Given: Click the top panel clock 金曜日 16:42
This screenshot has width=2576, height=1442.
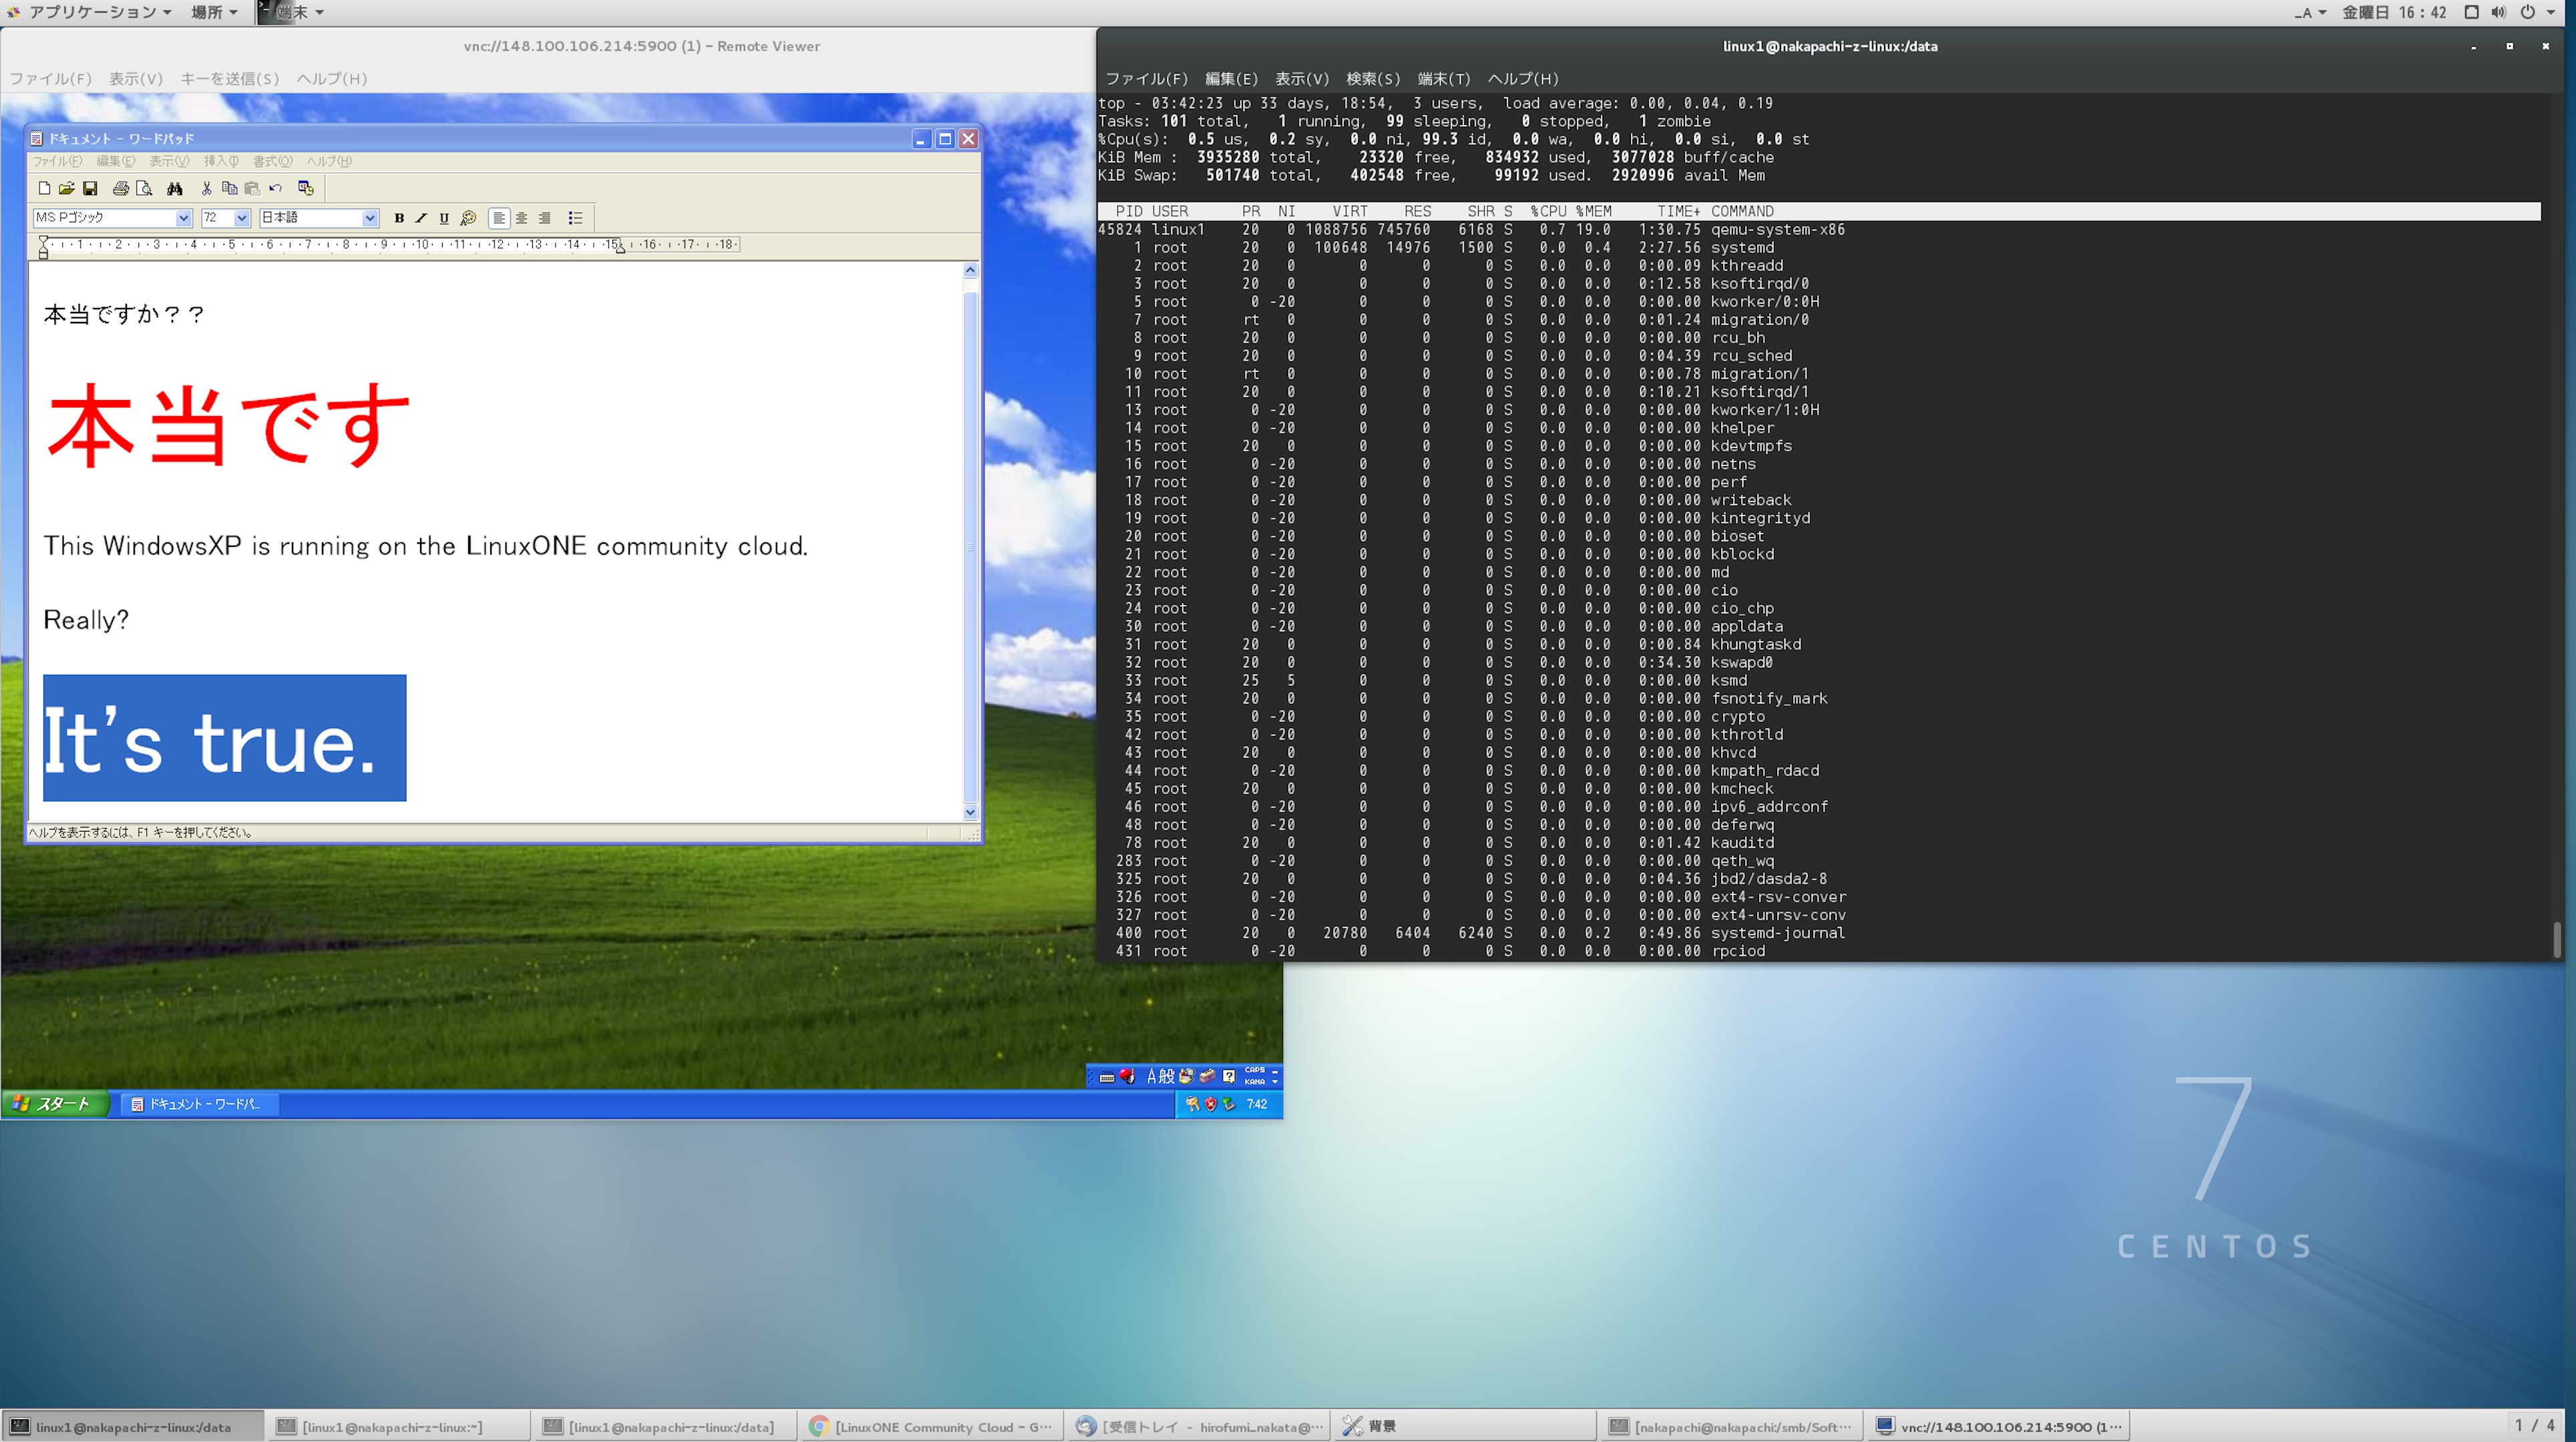Looking at the screenshot, I should click(2394, 12).
